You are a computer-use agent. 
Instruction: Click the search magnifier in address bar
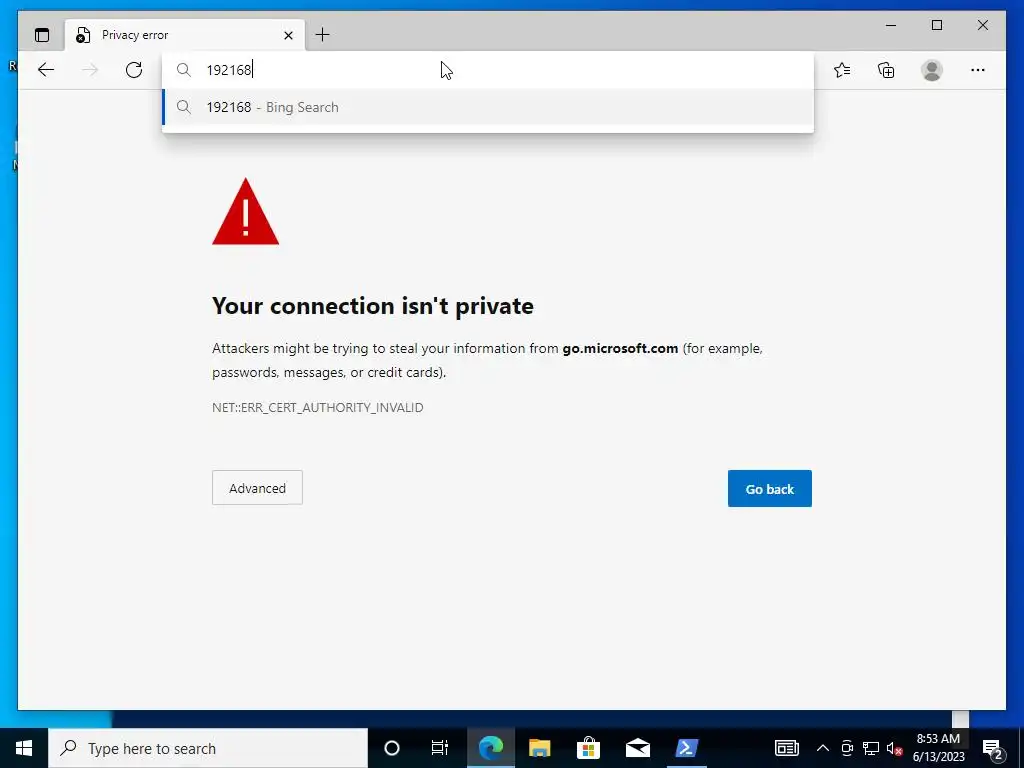[x=184, y=70]
